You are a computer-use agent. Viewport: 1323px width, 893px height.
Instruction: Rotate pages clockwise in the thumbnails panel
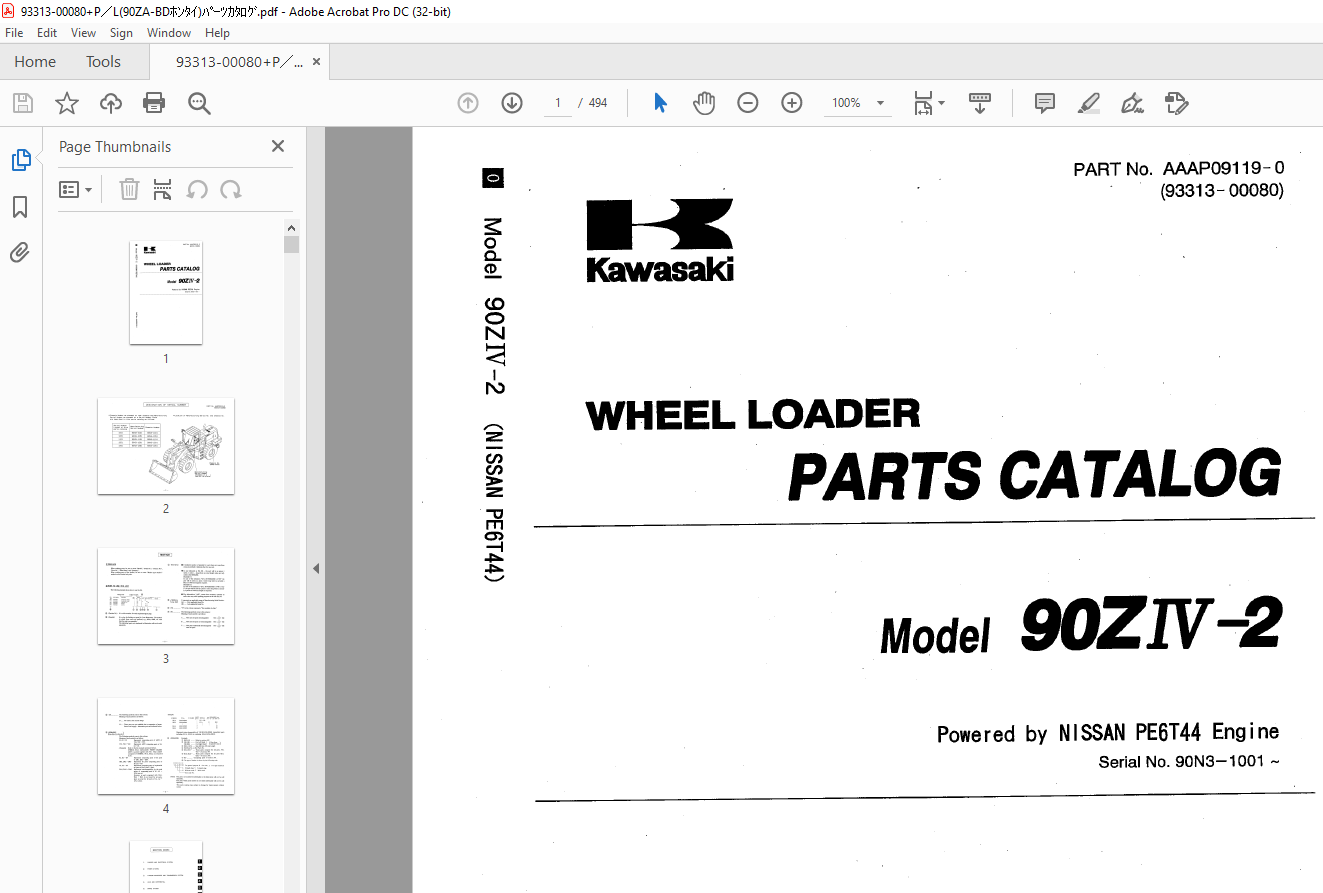tap(231, 189)
